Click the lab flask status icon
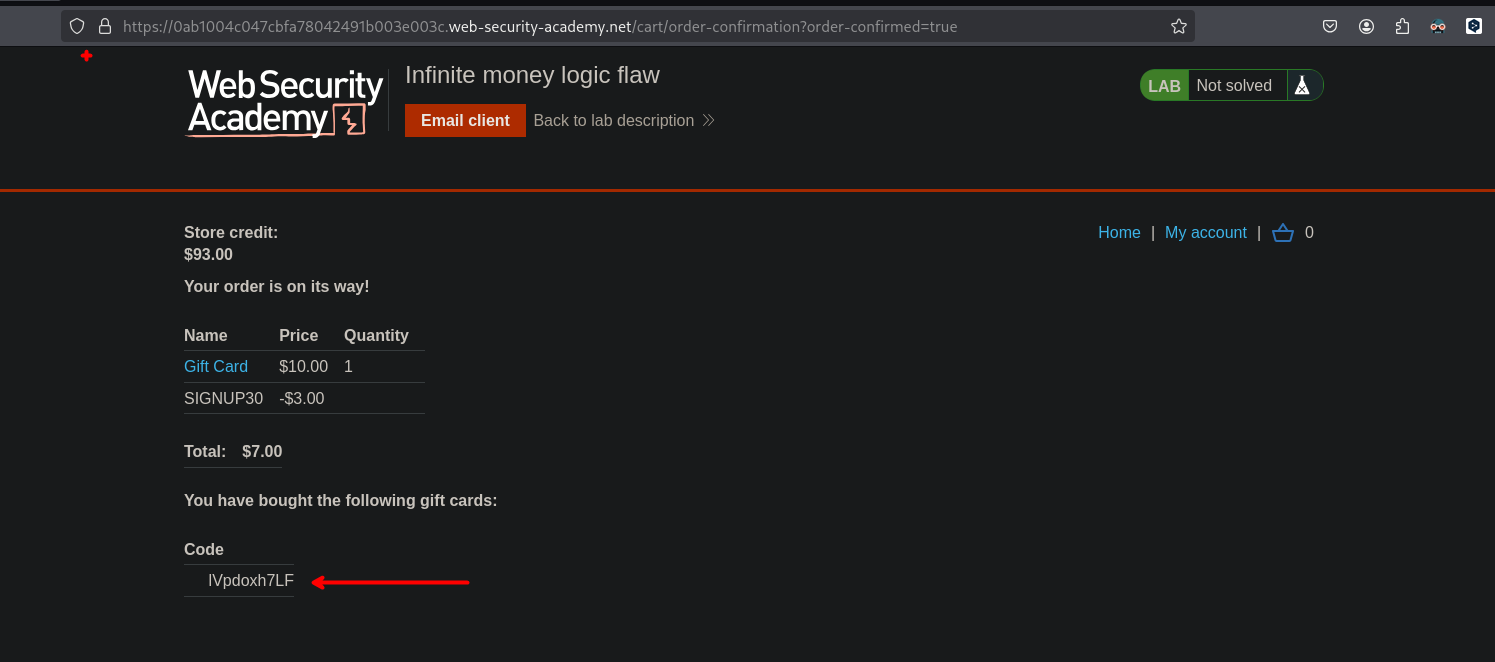 (1301, 86)
